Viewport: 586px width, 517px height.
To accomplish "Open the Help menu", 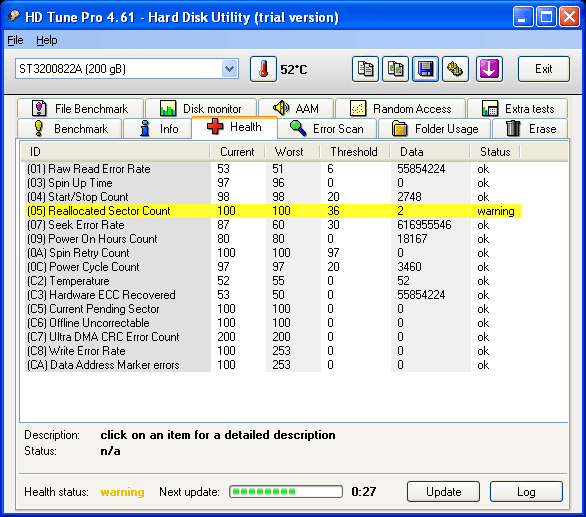I will (47, 40).
